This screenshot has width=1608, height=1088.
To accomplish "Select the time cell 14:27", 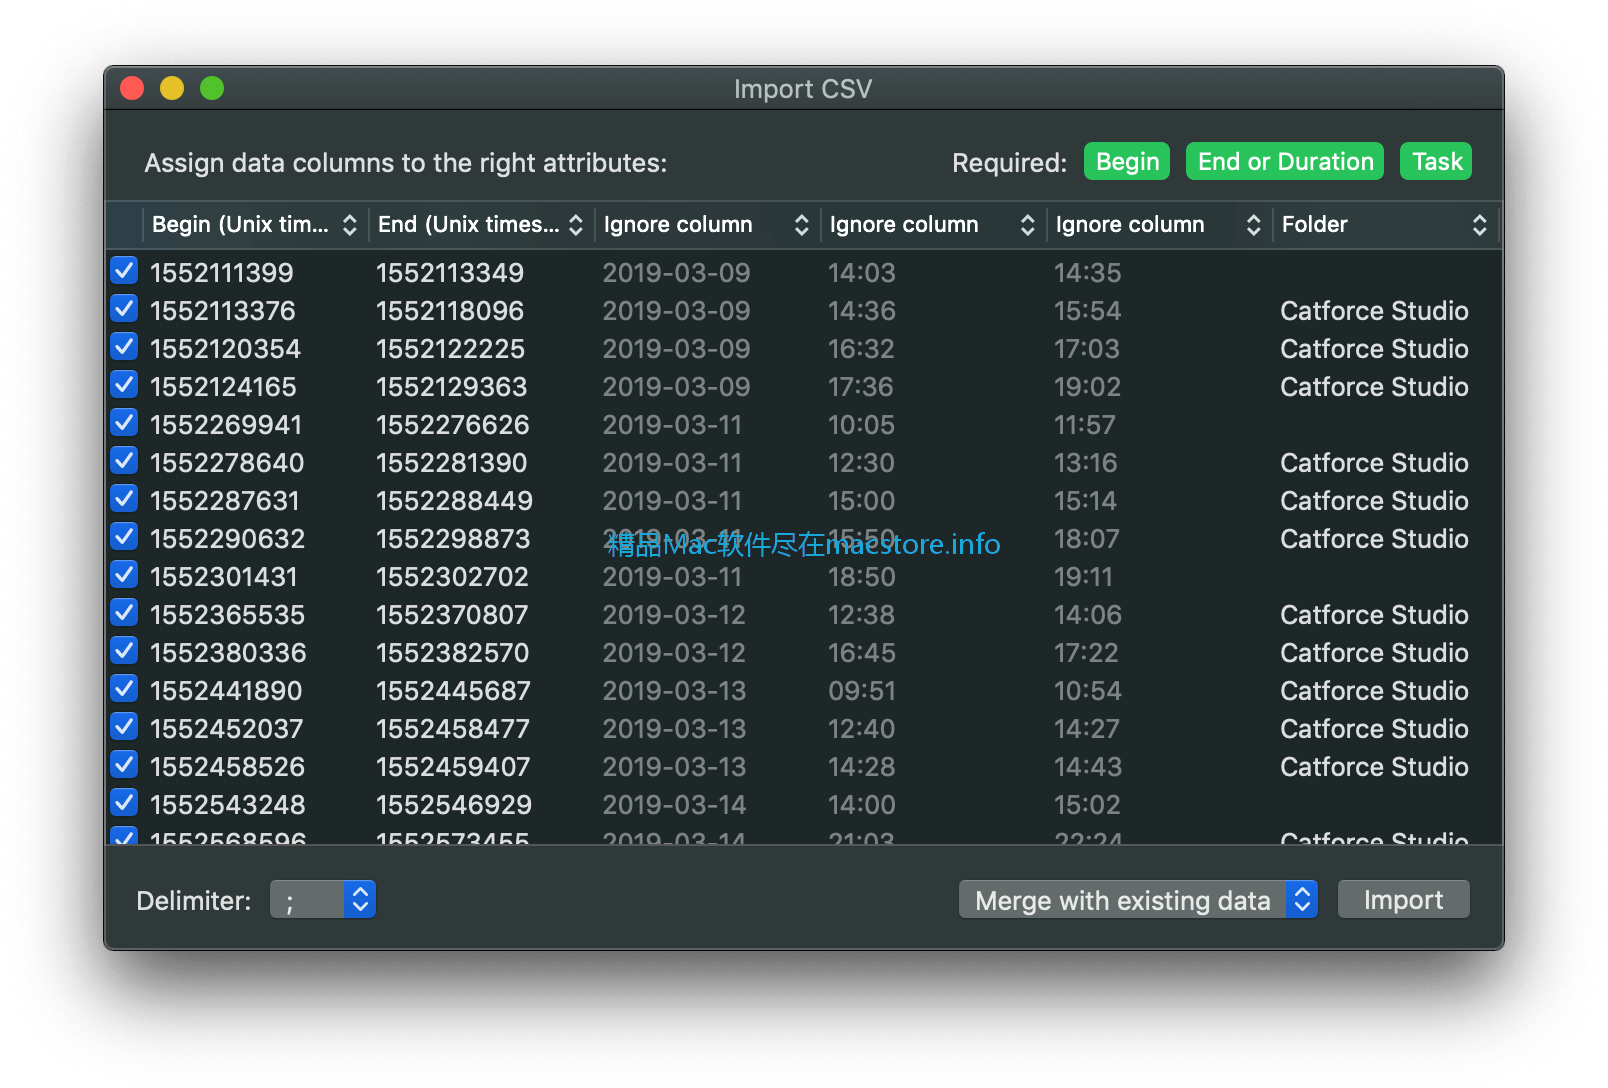I will pos(1087,729).
